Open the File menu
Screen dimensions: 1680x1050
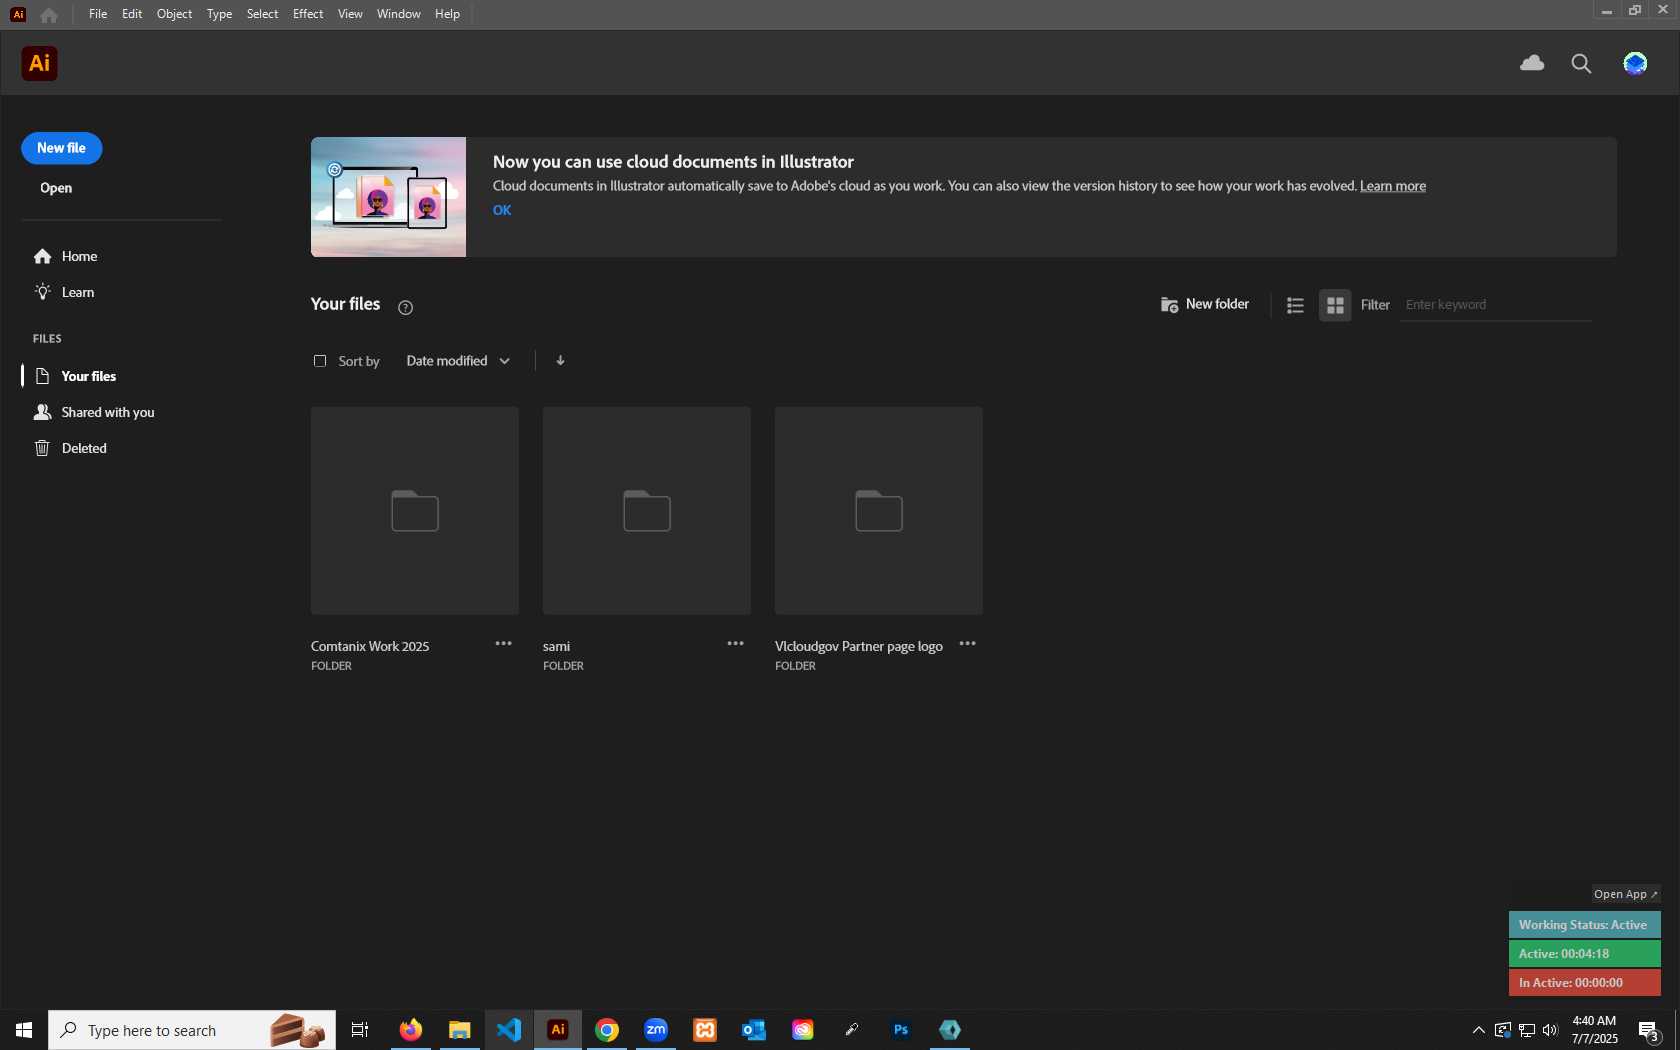coord(98,14)
